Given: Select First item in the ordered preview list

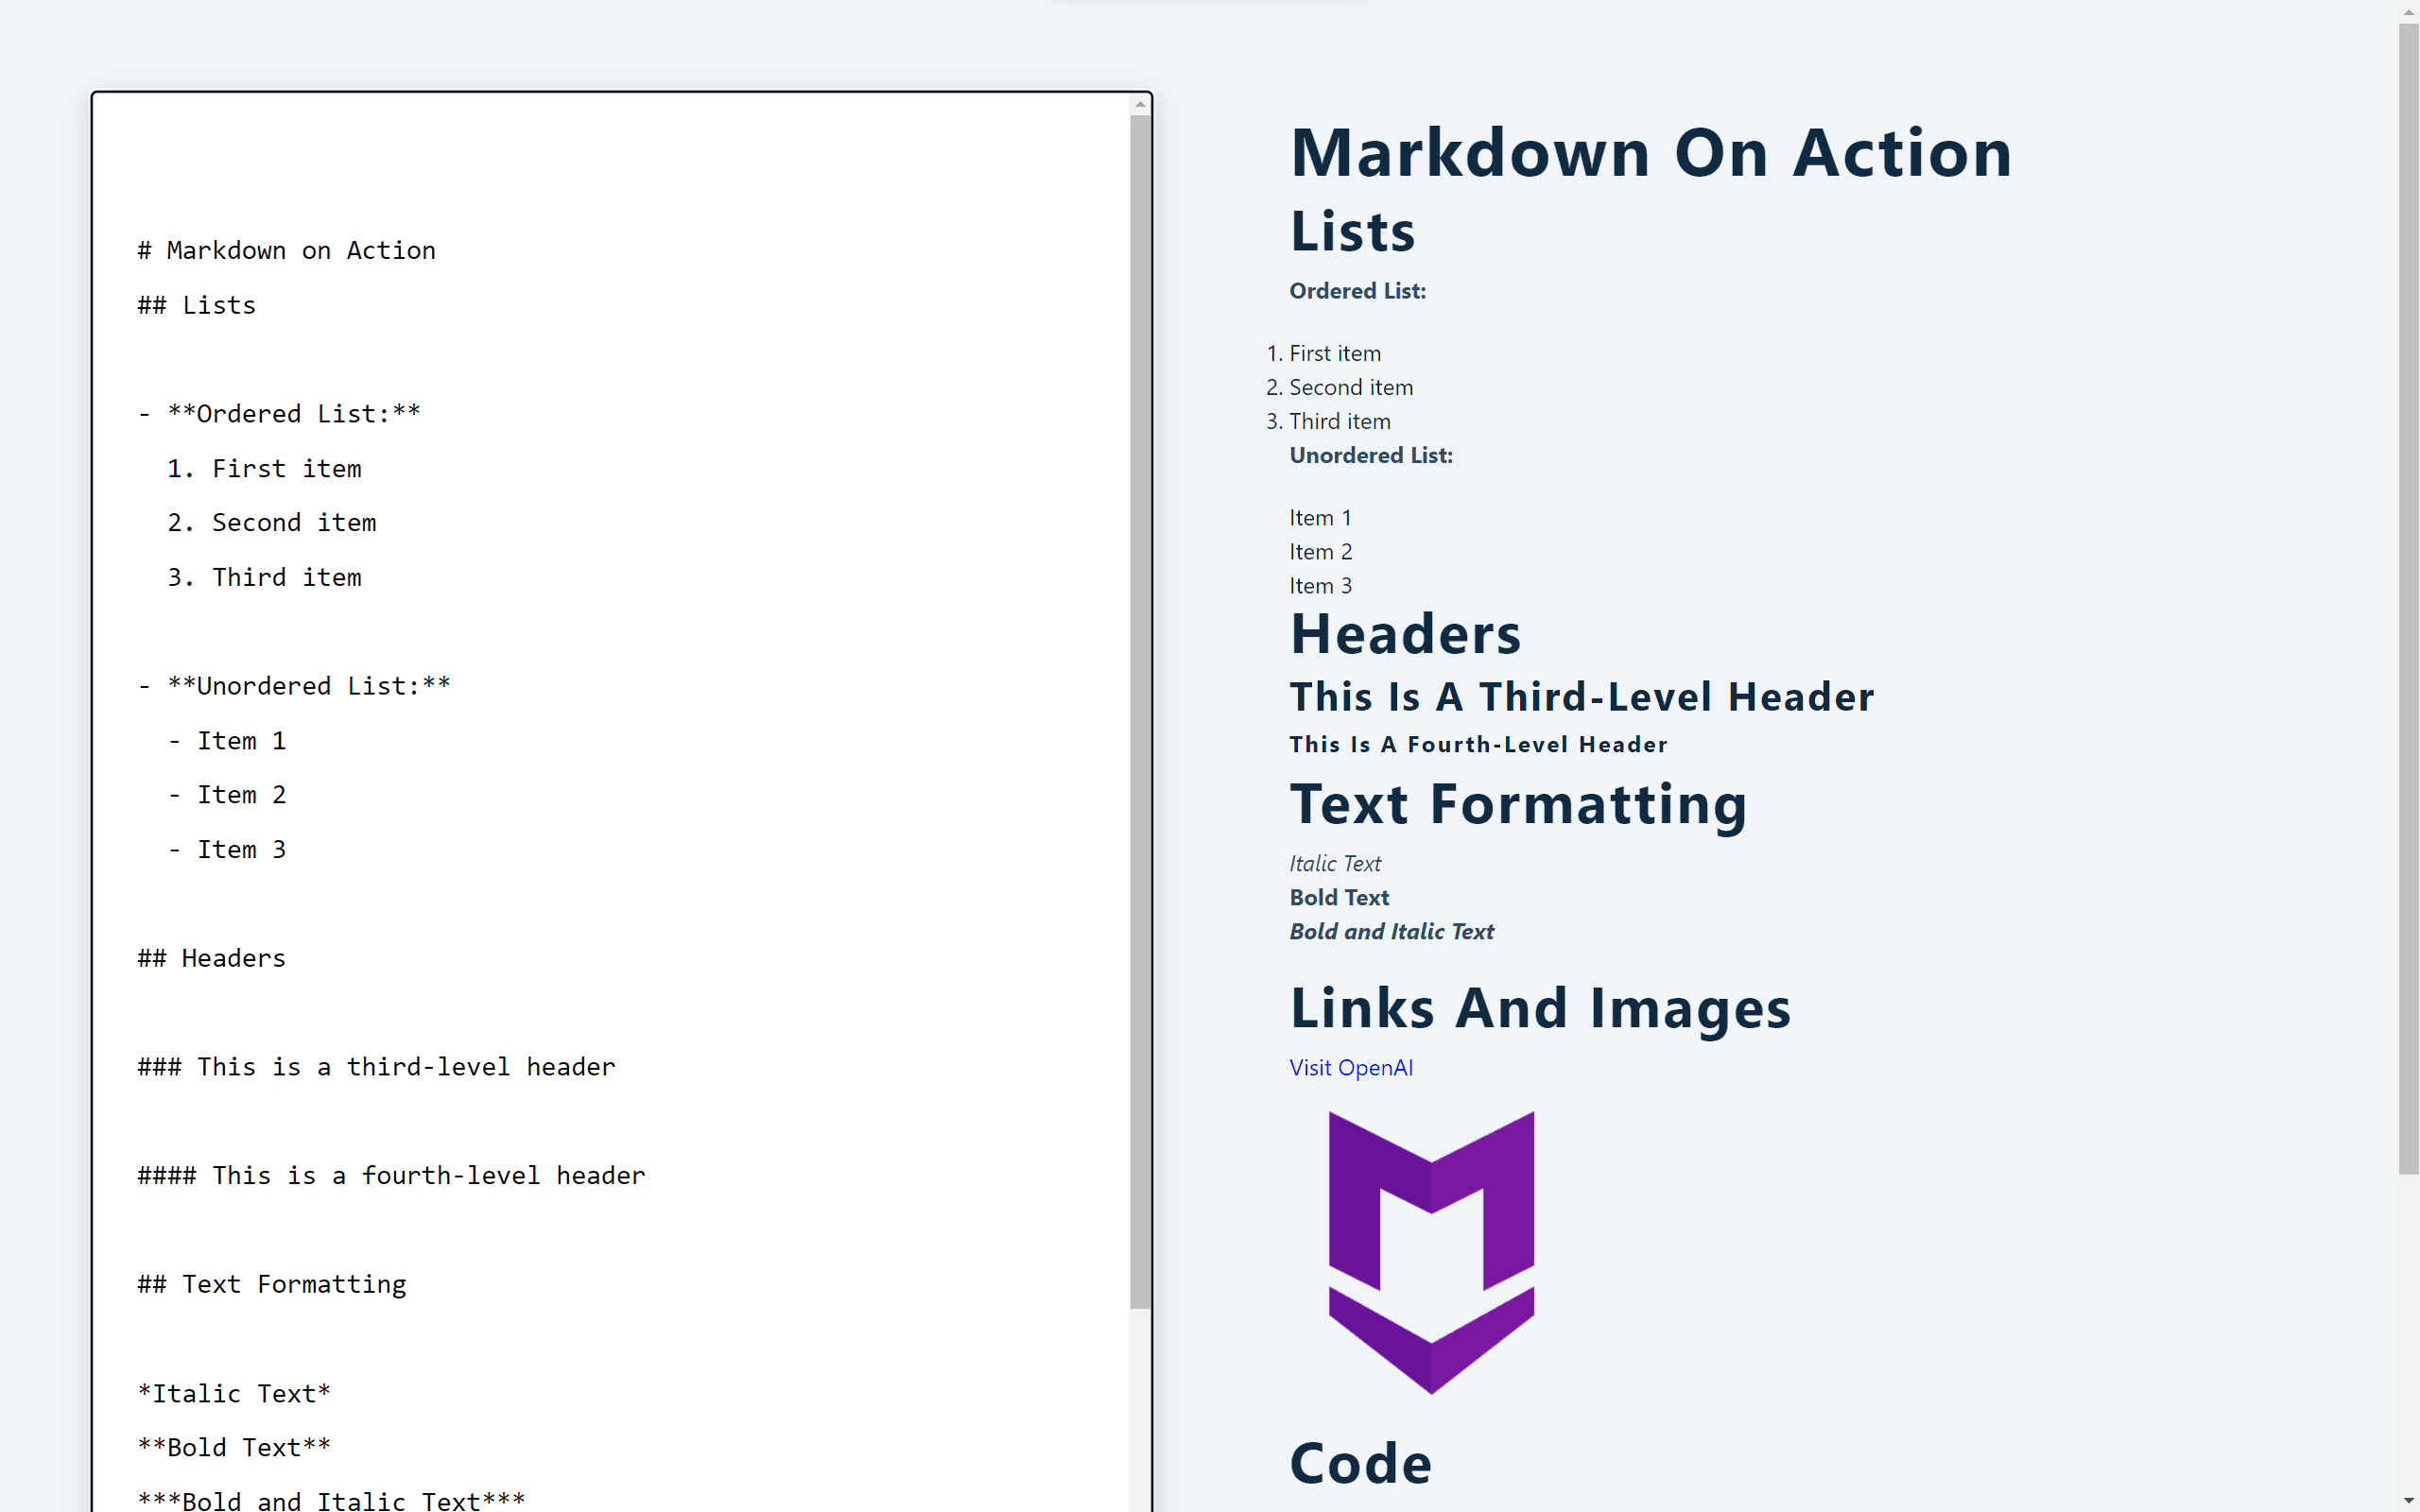Looking at the screenshot, I should [x=1334, y=353].
